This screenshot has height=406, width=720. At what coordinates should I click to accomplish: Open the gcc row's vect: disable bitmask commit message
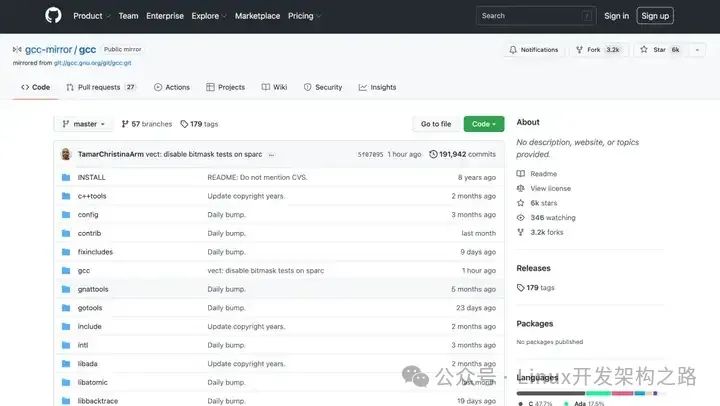coord(265,271)
